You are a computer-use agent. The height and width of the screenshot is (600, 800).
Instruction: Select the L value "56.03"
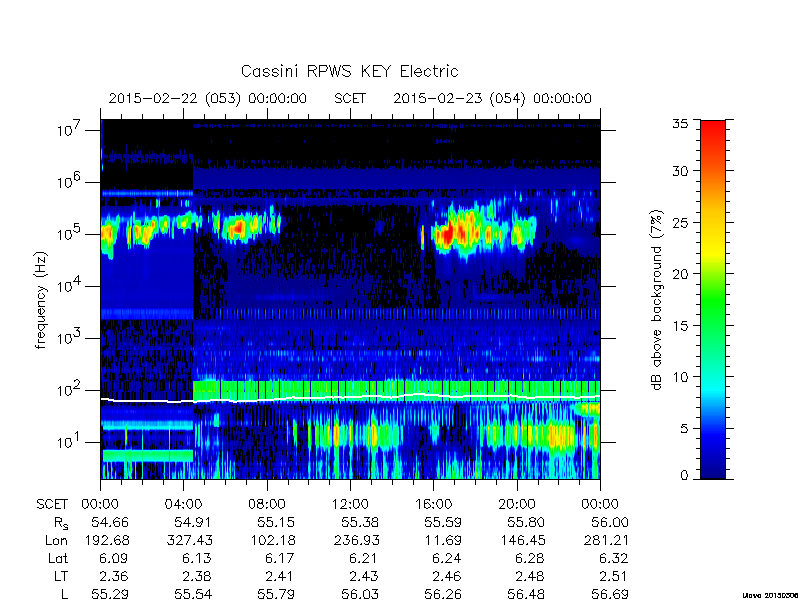pyautogui.click(x=360, y=594)
